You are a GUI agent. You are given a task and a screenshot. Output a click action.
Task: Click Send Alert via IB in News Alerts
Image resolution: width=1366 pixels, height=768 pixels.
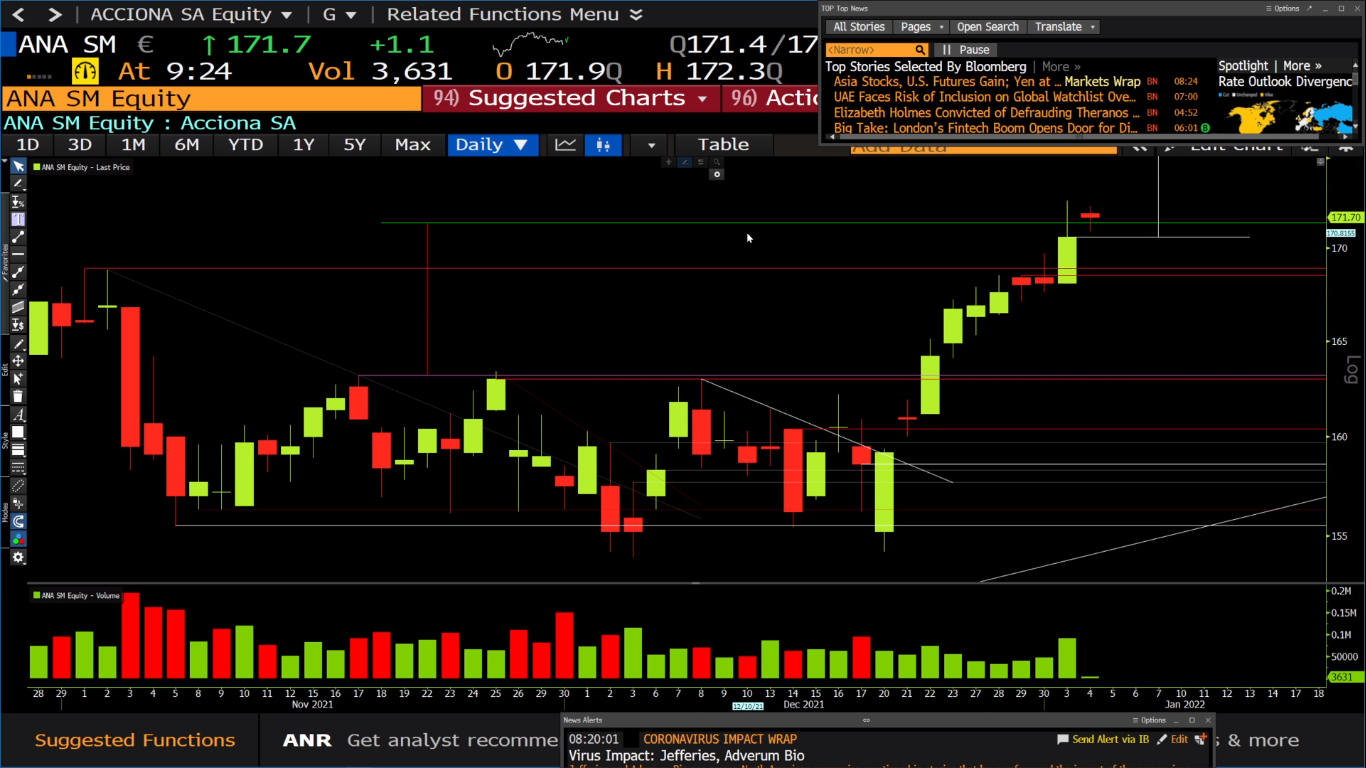[1103, 739]
